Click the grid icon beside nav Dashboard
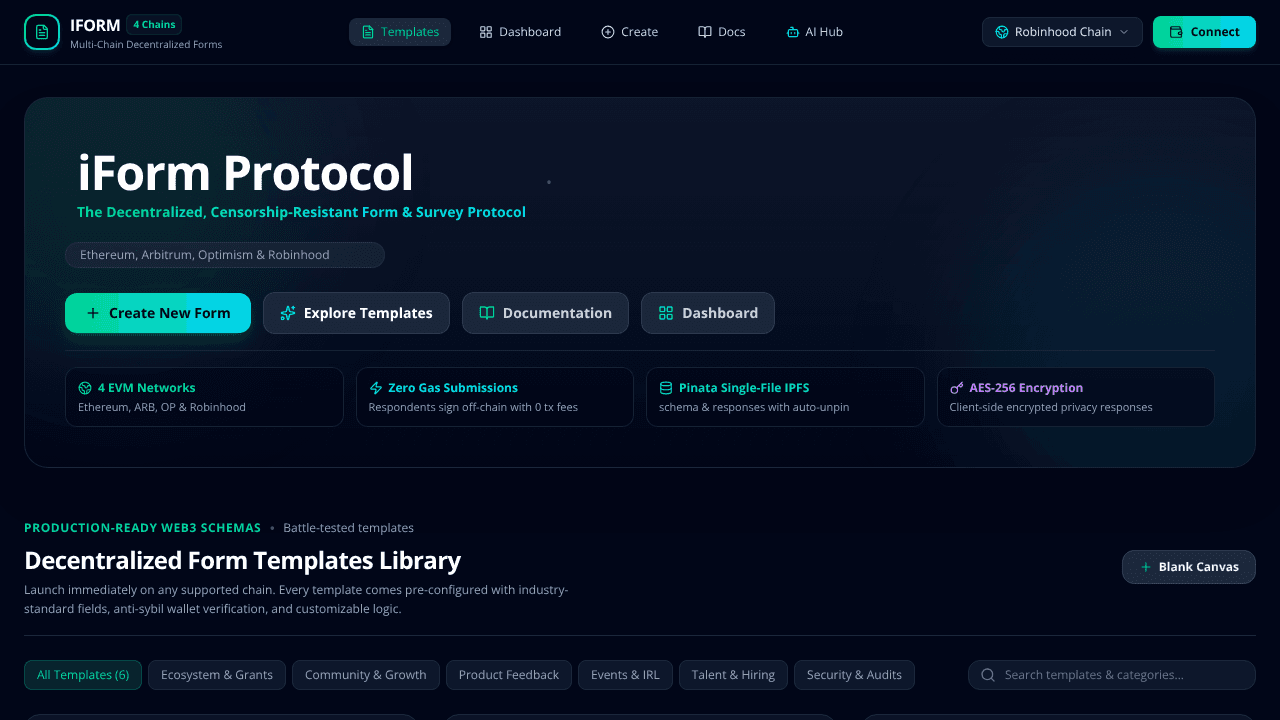This screenshot has height=720, width=1280. pyautogui.click(x=486, y=32)
